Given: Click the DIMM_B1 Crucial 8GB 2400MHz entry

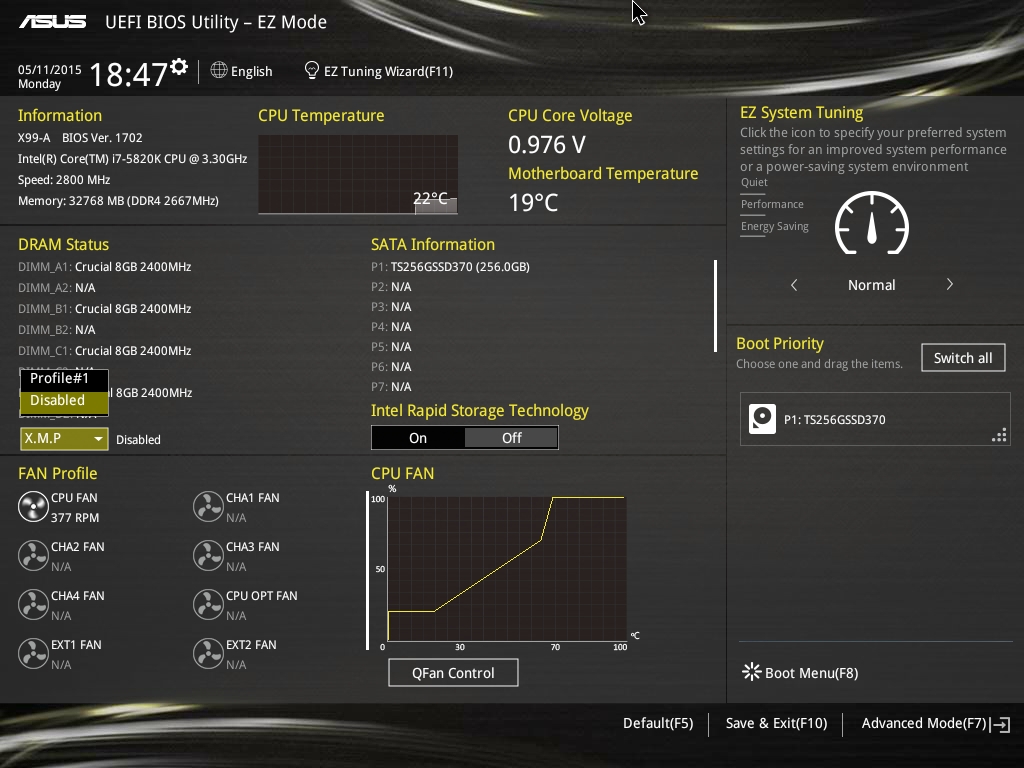Looking at the screenshot, I should pos(104,308).
